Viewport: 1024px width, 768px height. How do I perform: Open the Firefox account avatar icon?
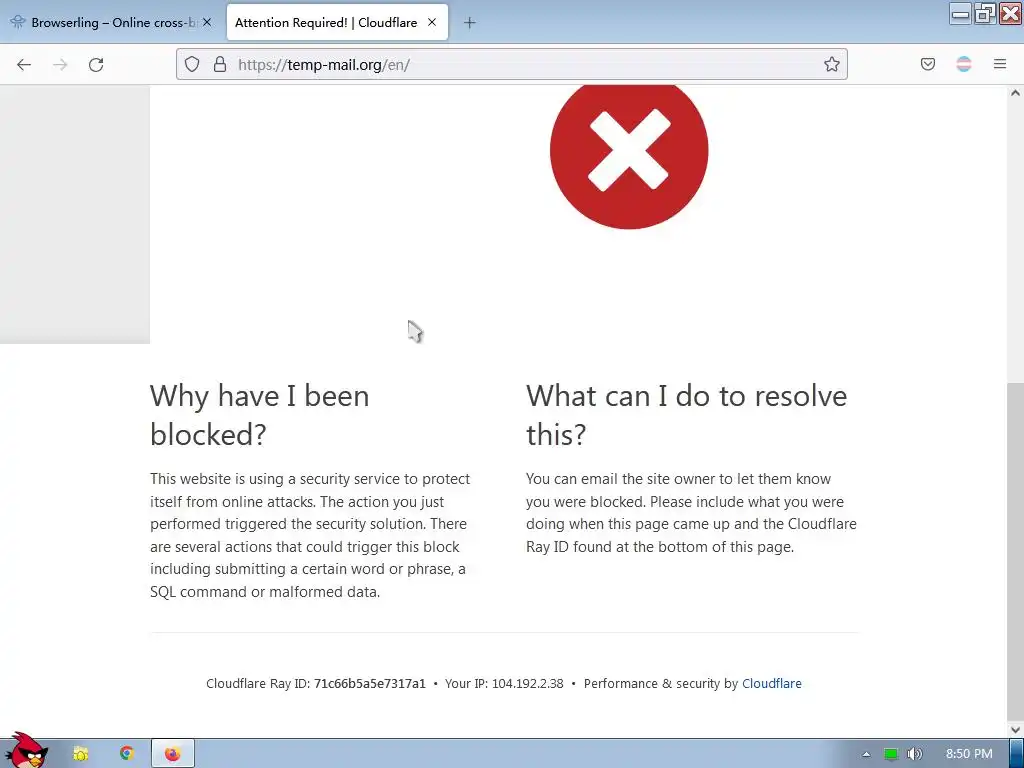click(x=964, y=64)
